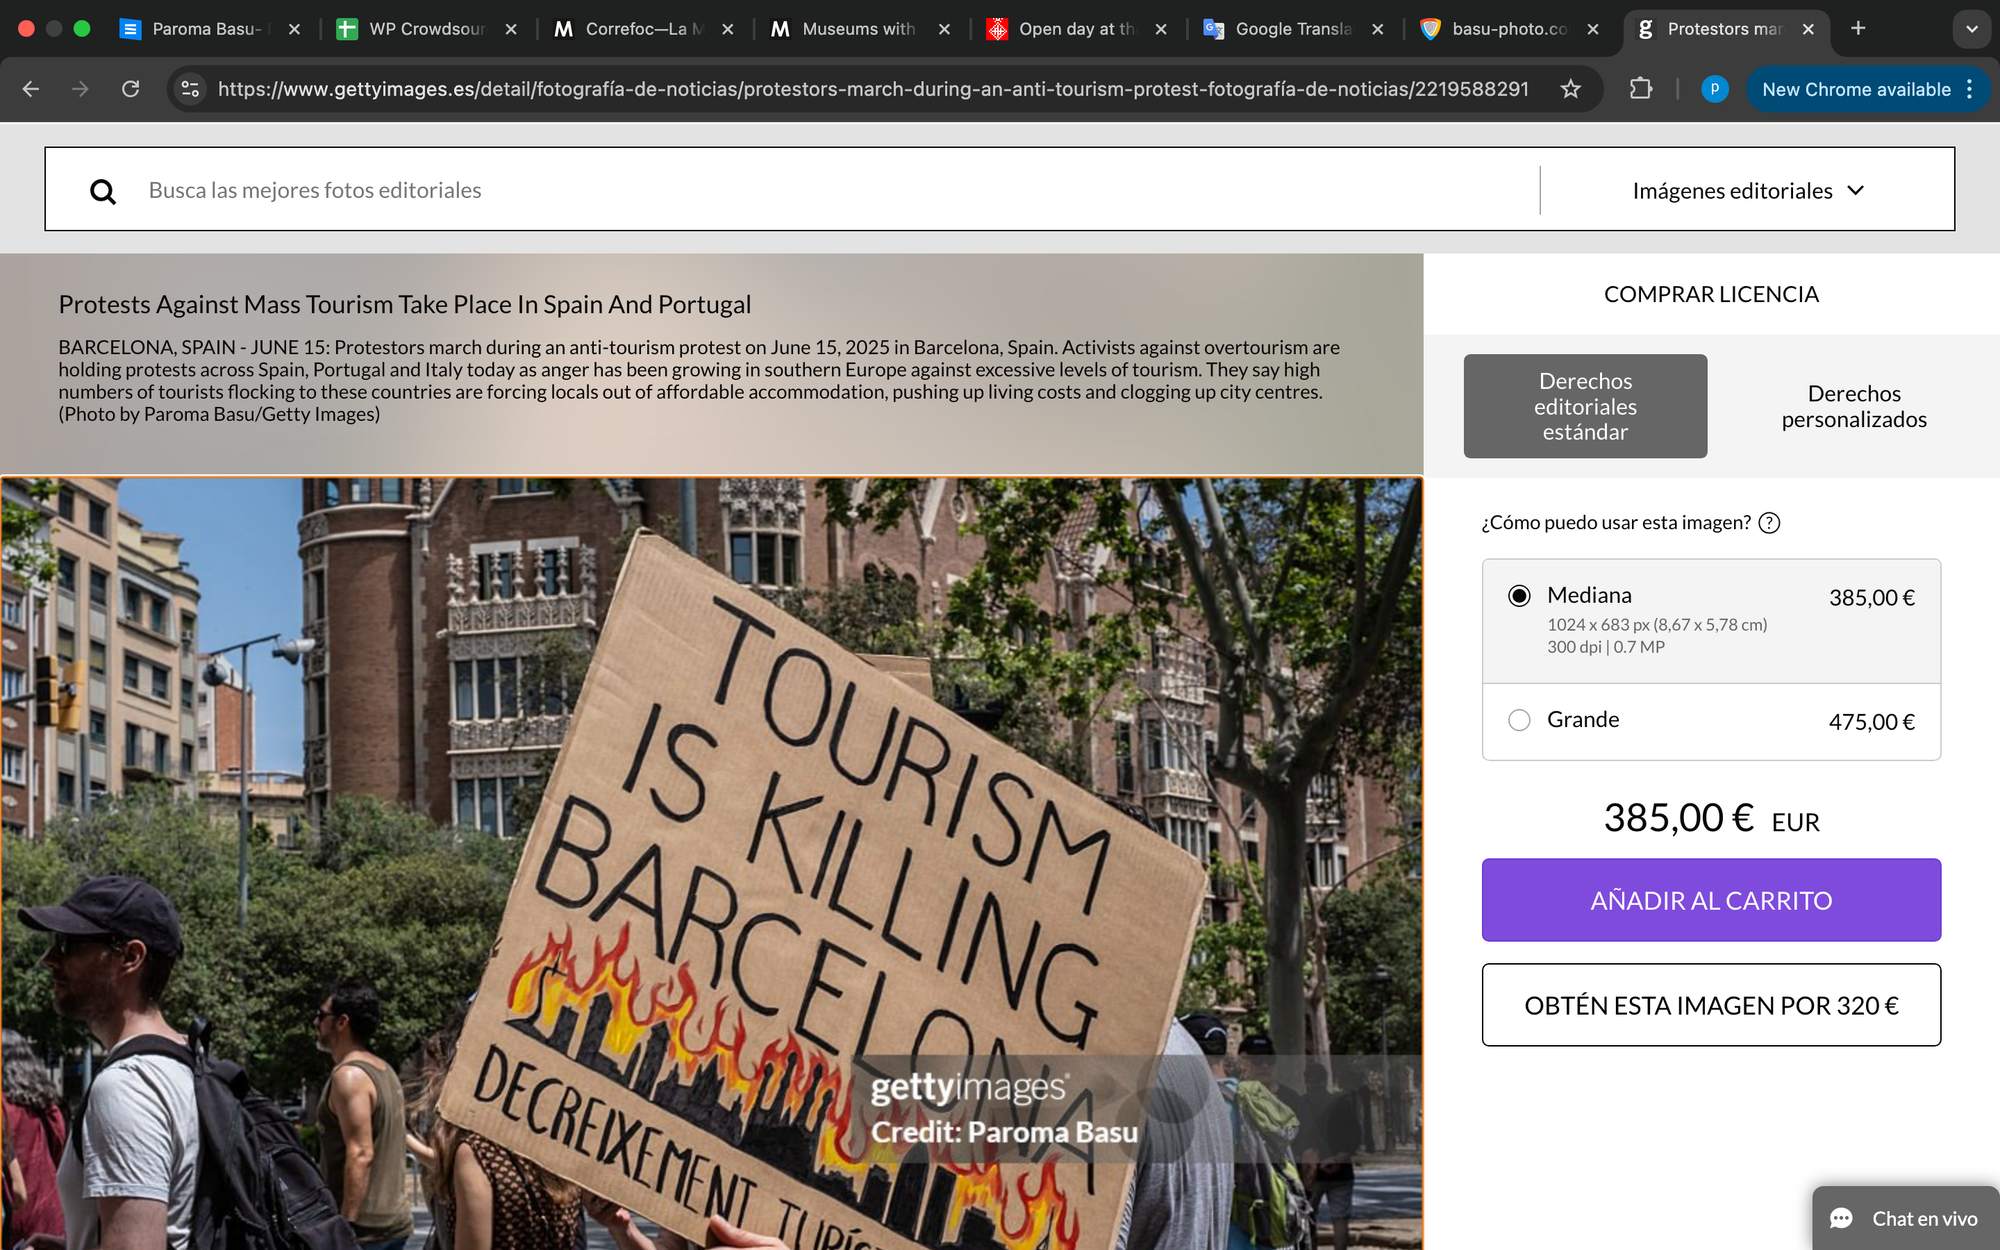Screen dimensions: 2000x1250
Task: Close the Protestors mar tab
Action: click(x=1808, y=29)
